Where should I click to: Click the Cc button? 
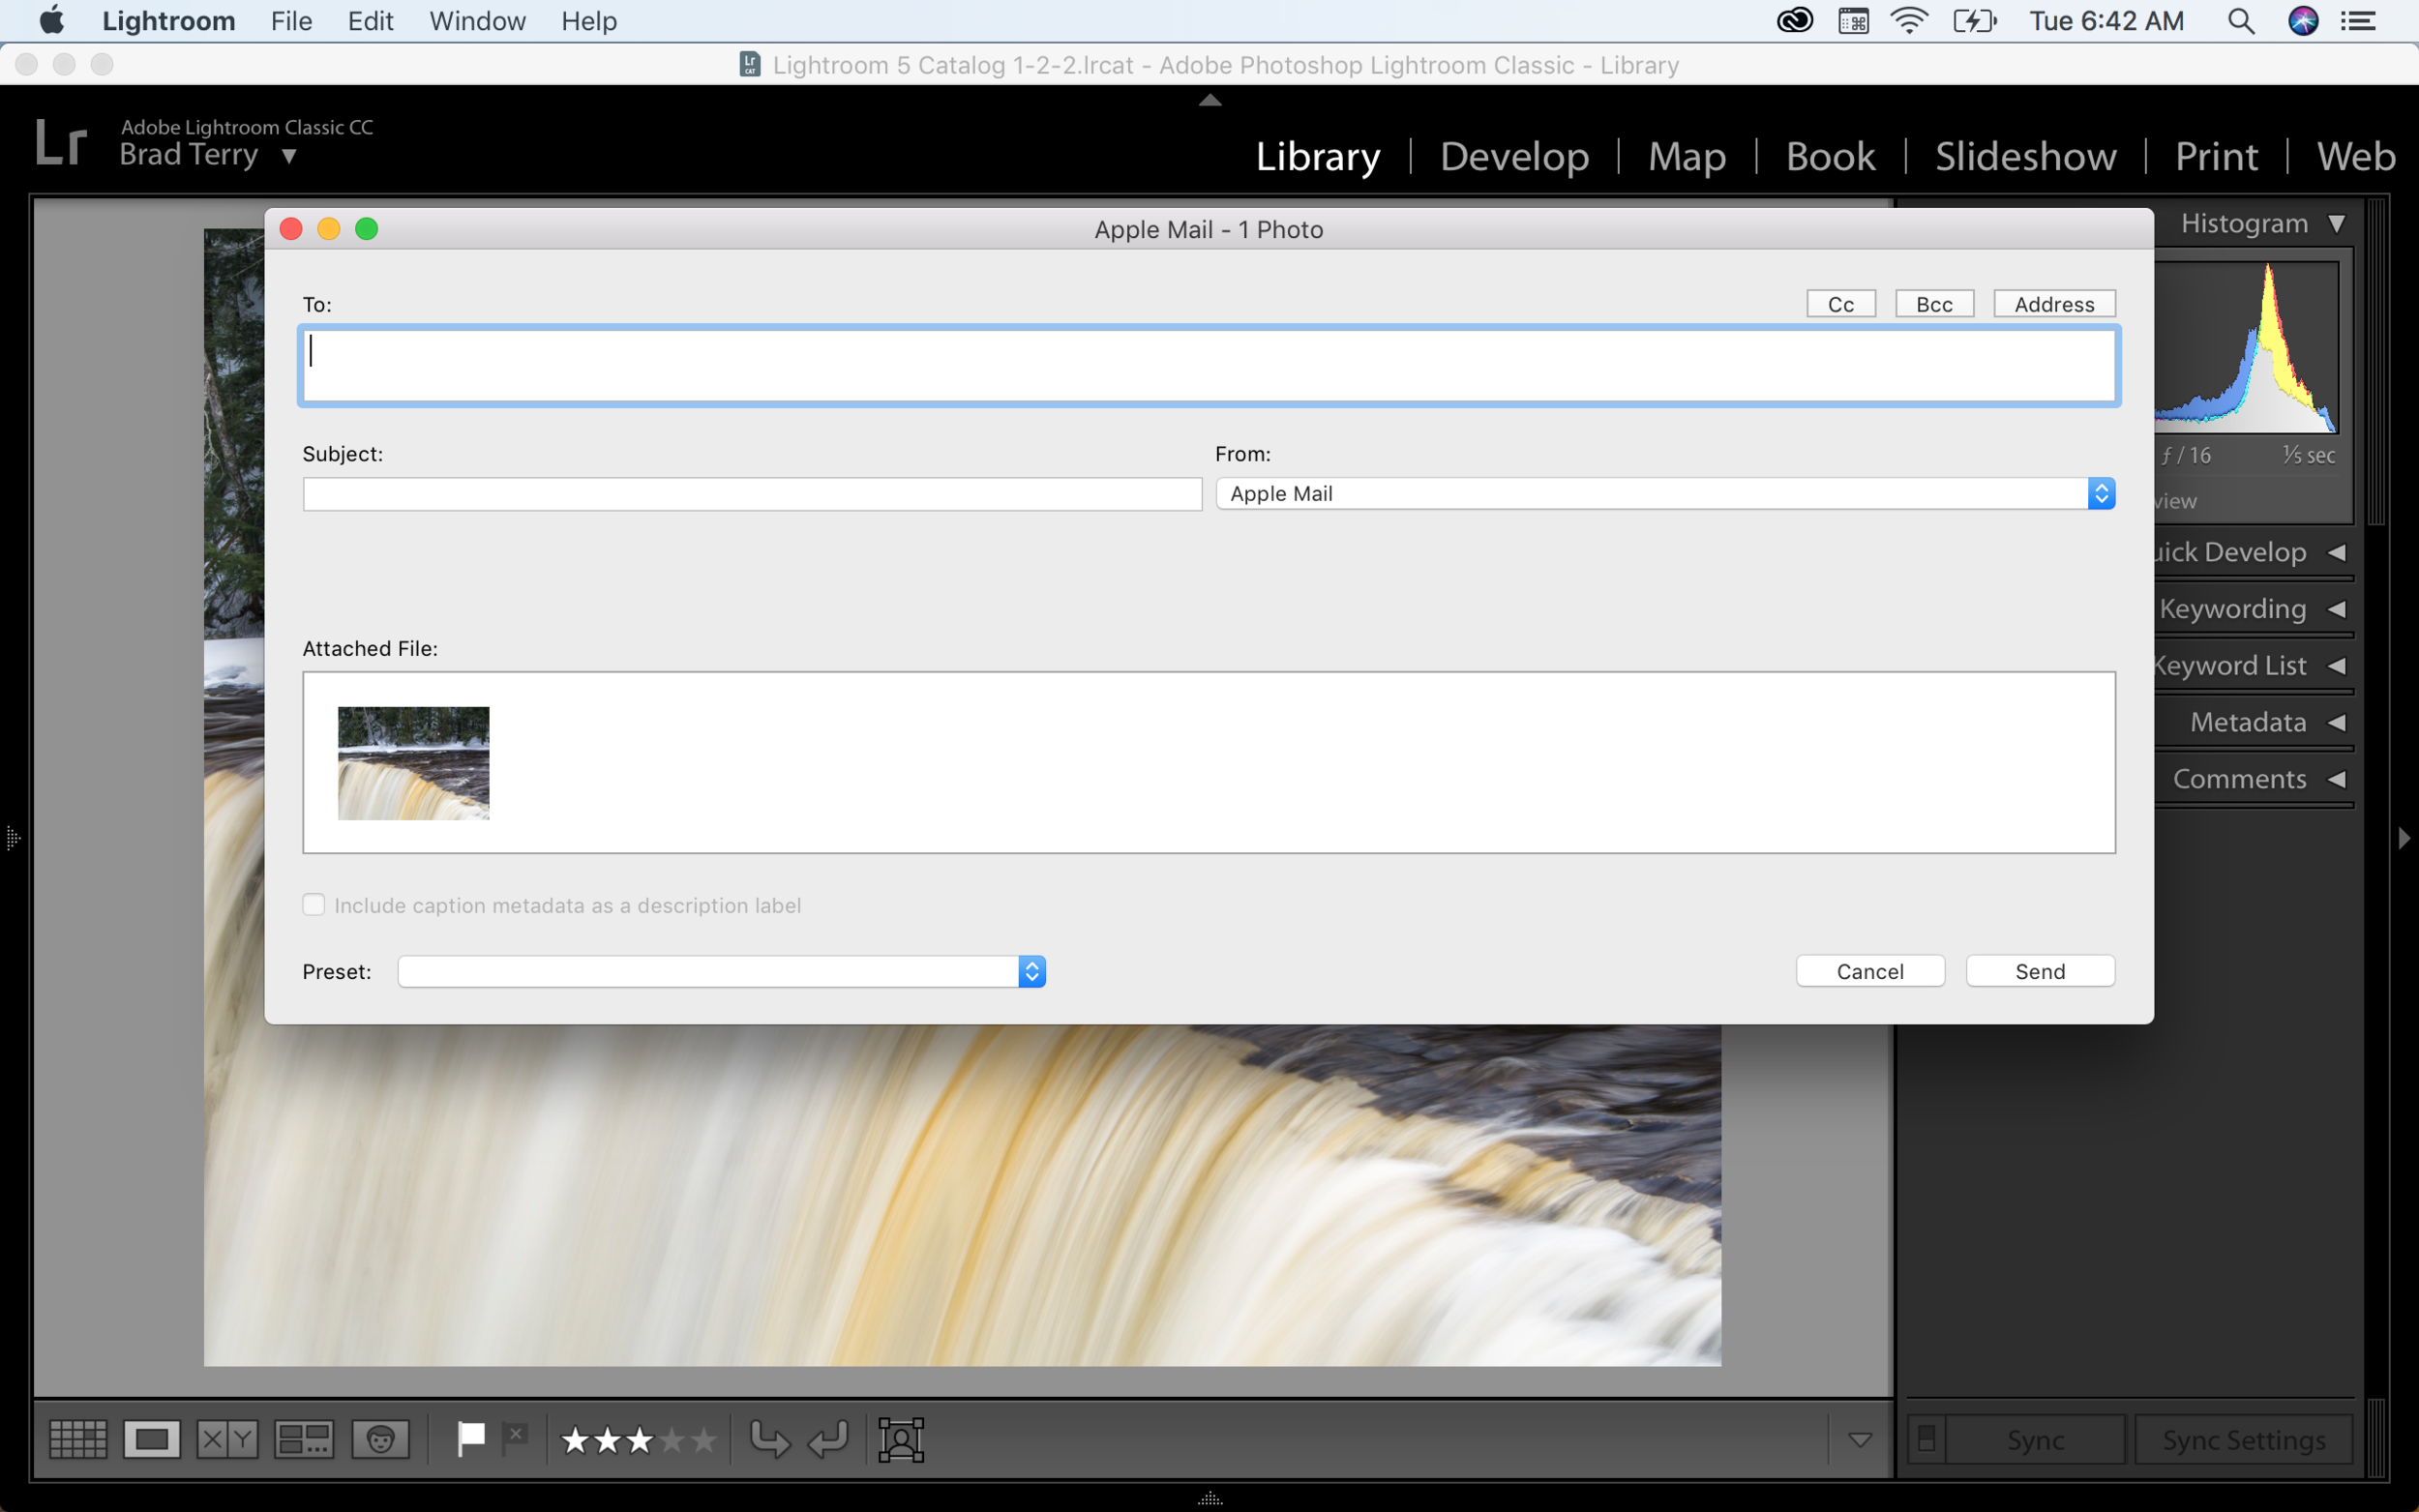click(x=1841, y=304)
